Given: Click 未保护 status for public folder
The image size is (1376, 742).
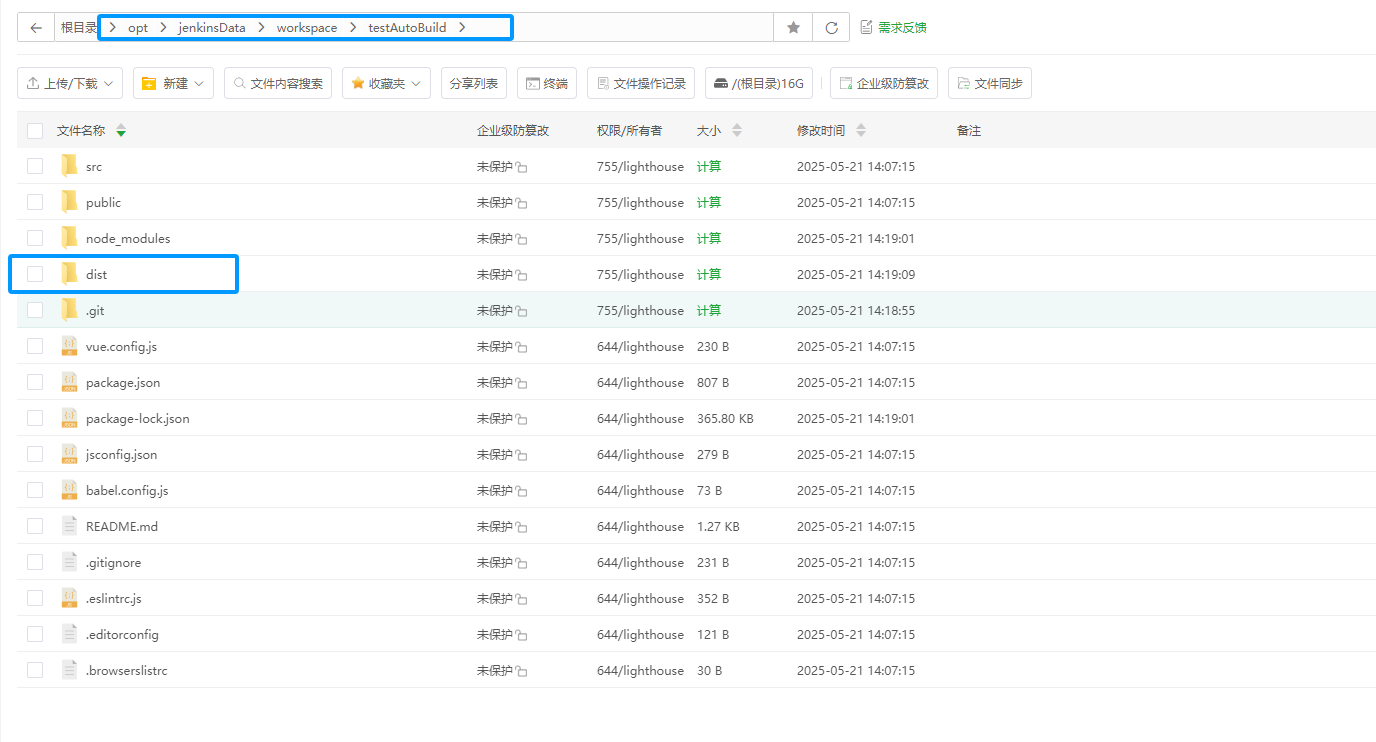Looking at the screenshot, I should (495, 203).
